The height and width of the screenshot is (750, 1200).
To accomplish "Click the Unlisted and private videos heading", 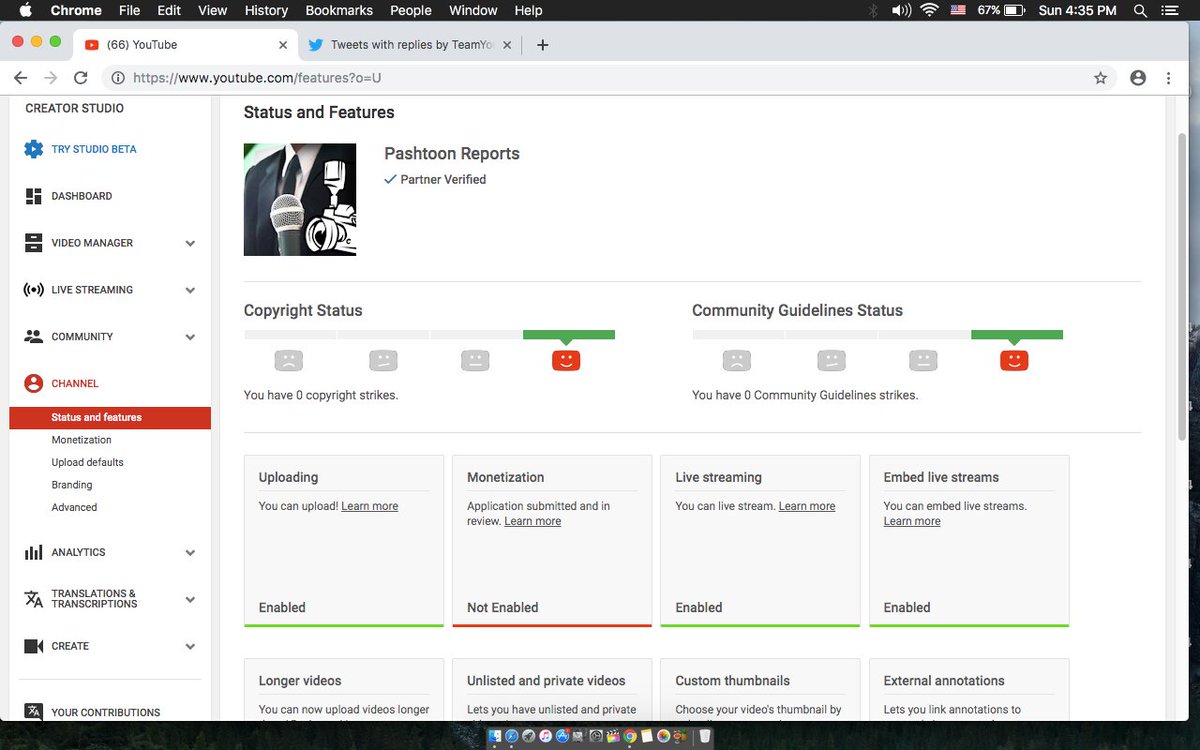I will point(546,681).
